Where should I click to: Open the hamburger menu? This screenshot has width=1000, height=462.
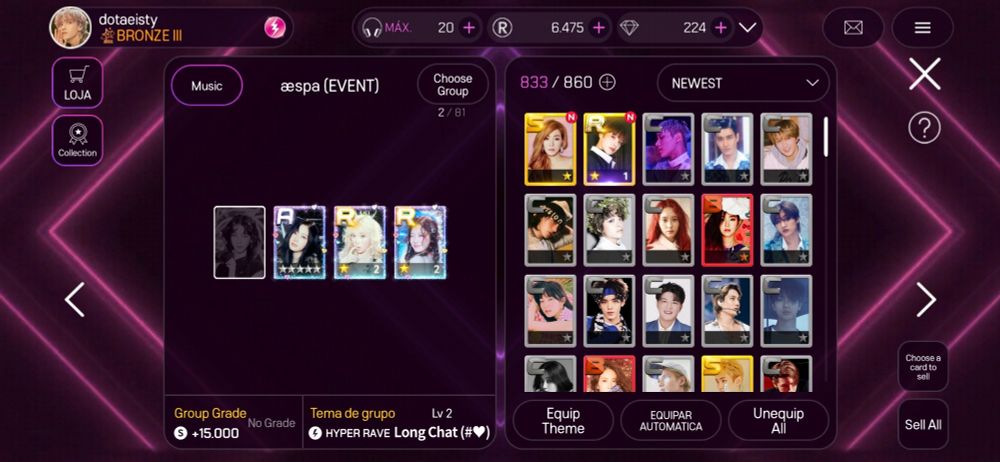(x=922, y=27)
